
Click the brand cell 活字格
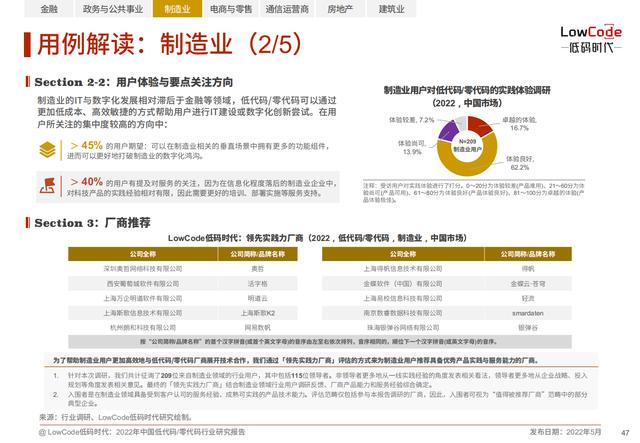(258, 283)
